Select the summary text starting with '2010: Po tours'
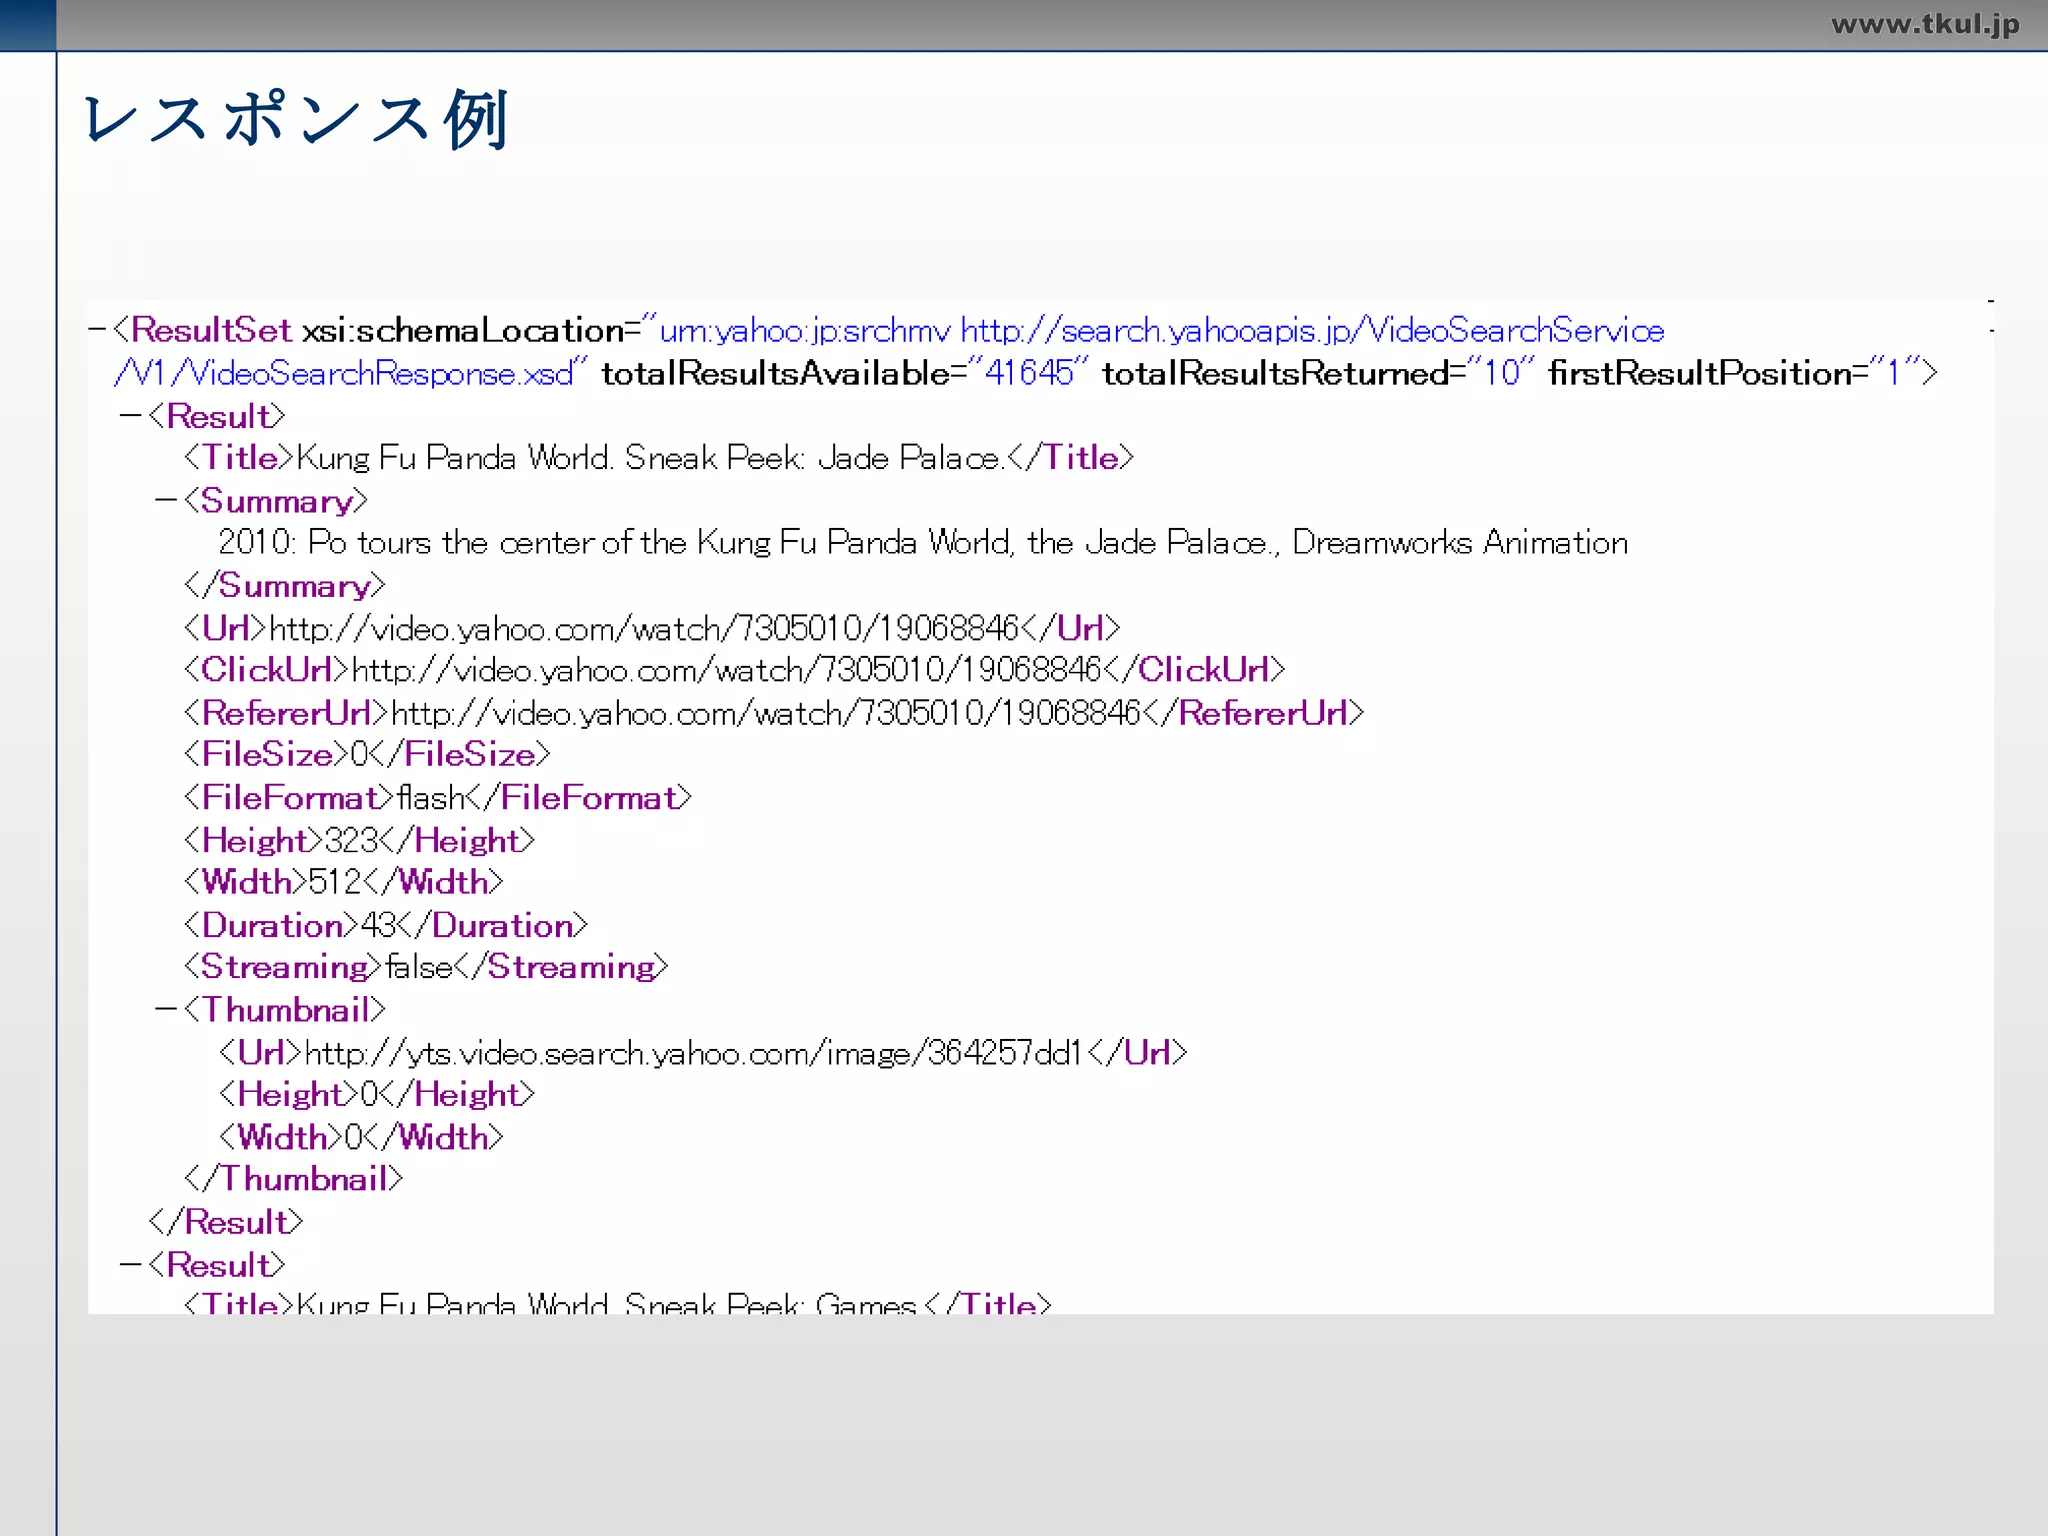 [x=923, y=543]
